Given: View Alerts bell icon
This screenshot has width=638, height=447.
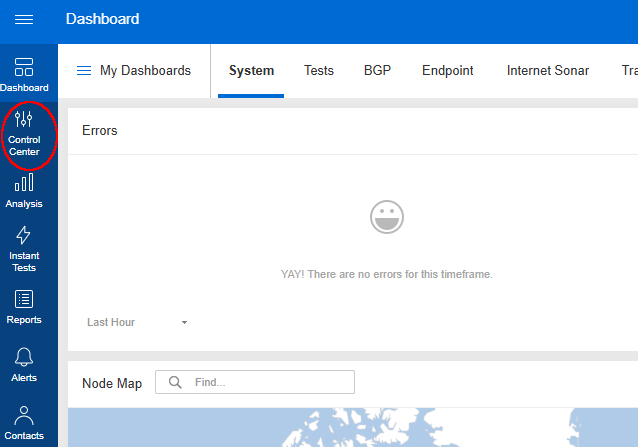Looking at the screenshot, I should tap(24, 363).
